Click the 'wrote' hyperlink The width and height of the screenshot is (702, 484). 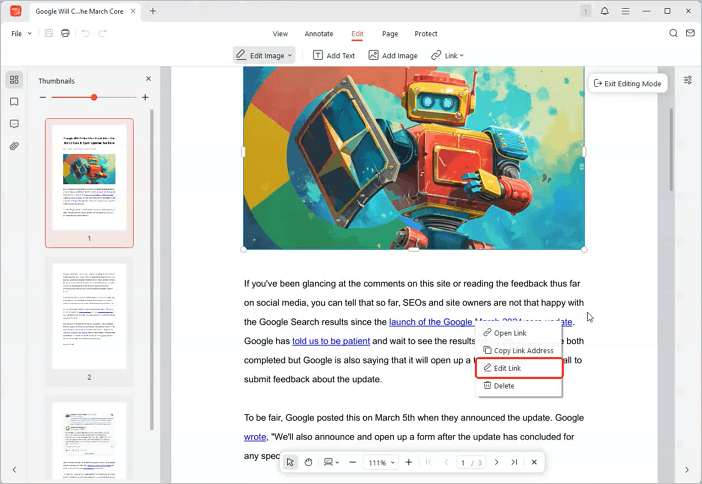tap(255, 437)
